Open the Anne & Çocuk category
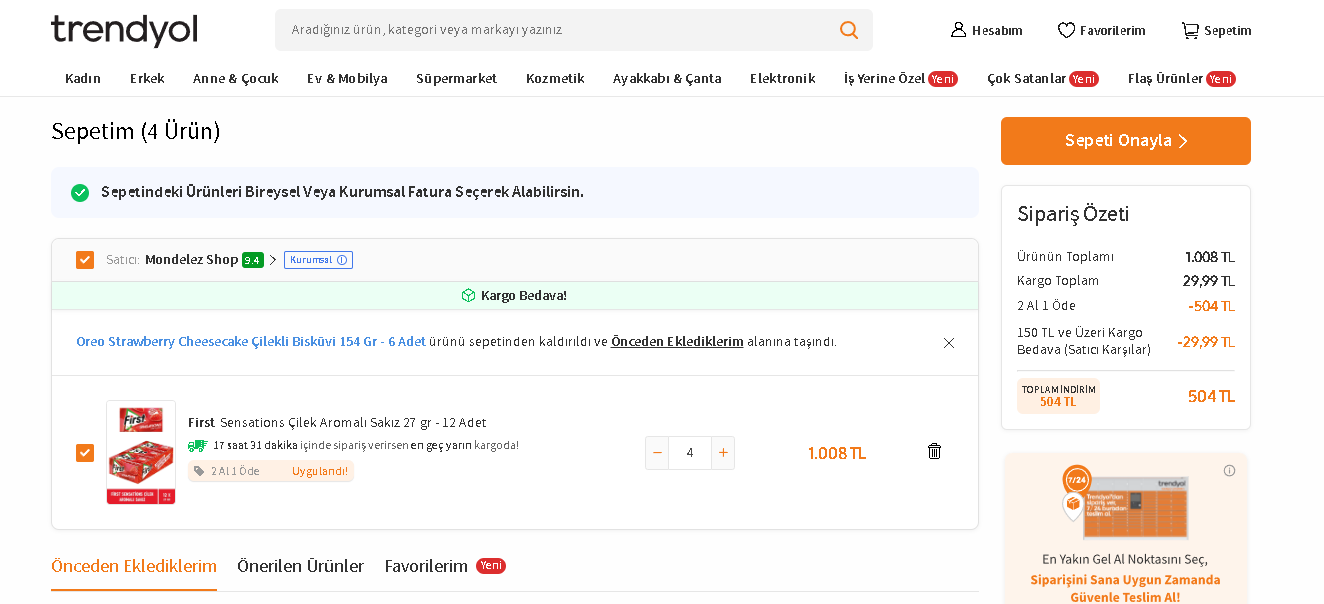Viewport: 1324px width, 604px height. click(x=236, y=78)
